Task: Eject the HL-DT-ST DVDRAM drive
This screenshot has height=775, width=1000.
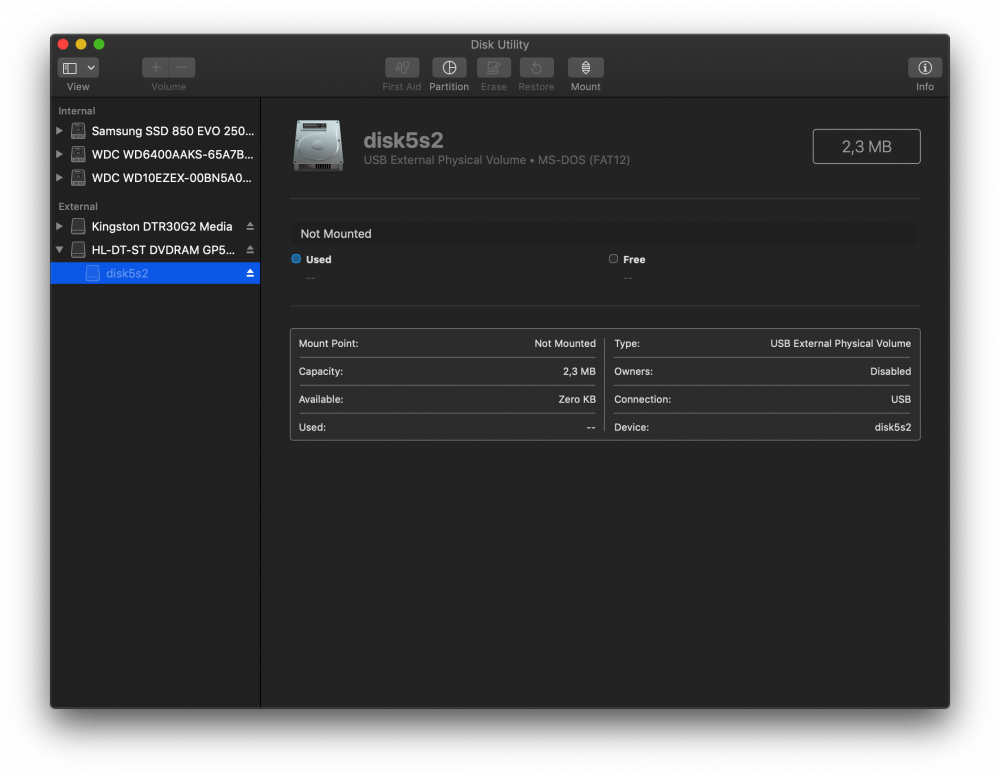Action: (x=250, y=249)
